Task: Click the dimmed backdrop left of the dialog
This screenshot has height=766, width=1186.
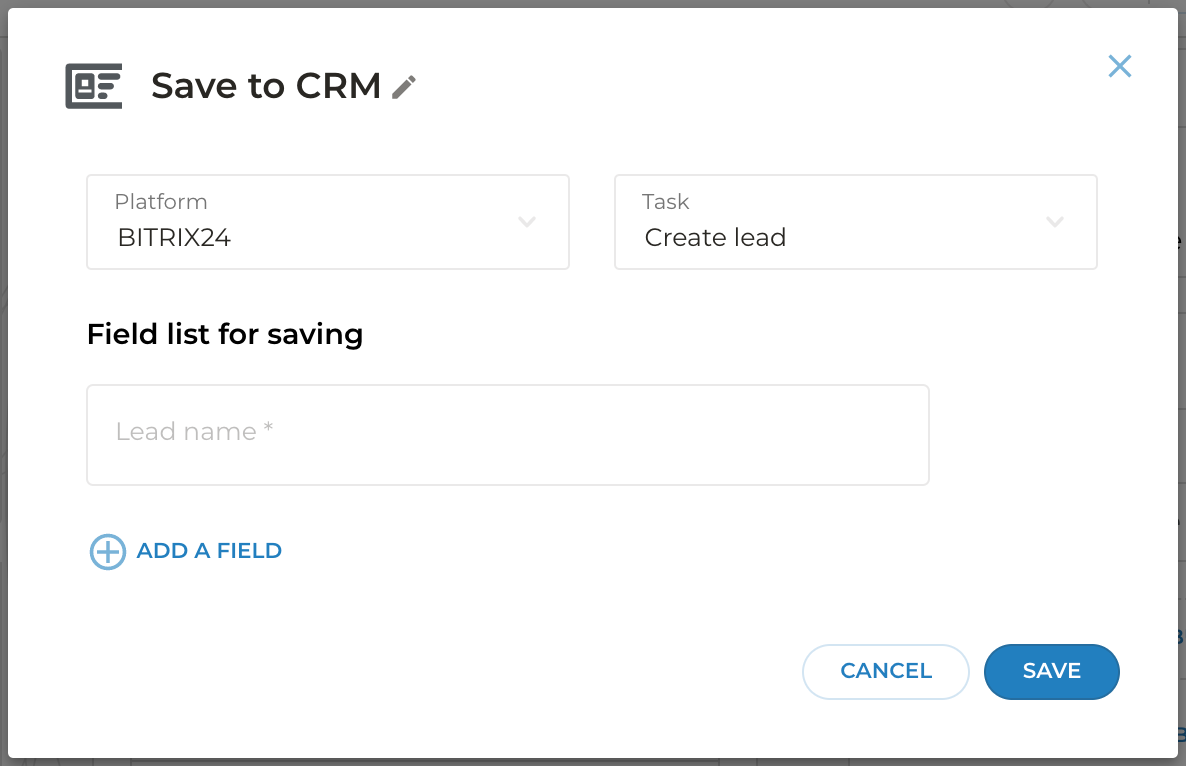Action: coord(3,400)
